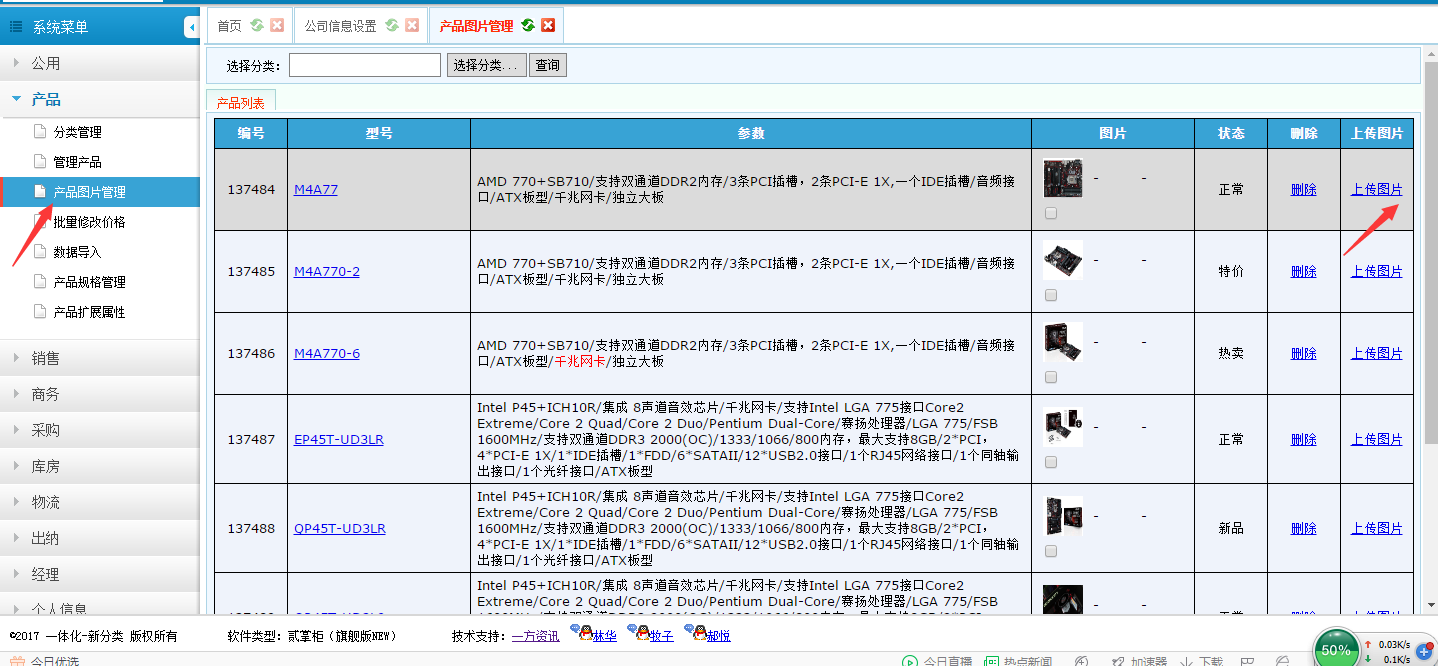Viewport: 1438px width, 666px height.
Task: Click the file icon beside 管理产品
Action: [40, 161]
